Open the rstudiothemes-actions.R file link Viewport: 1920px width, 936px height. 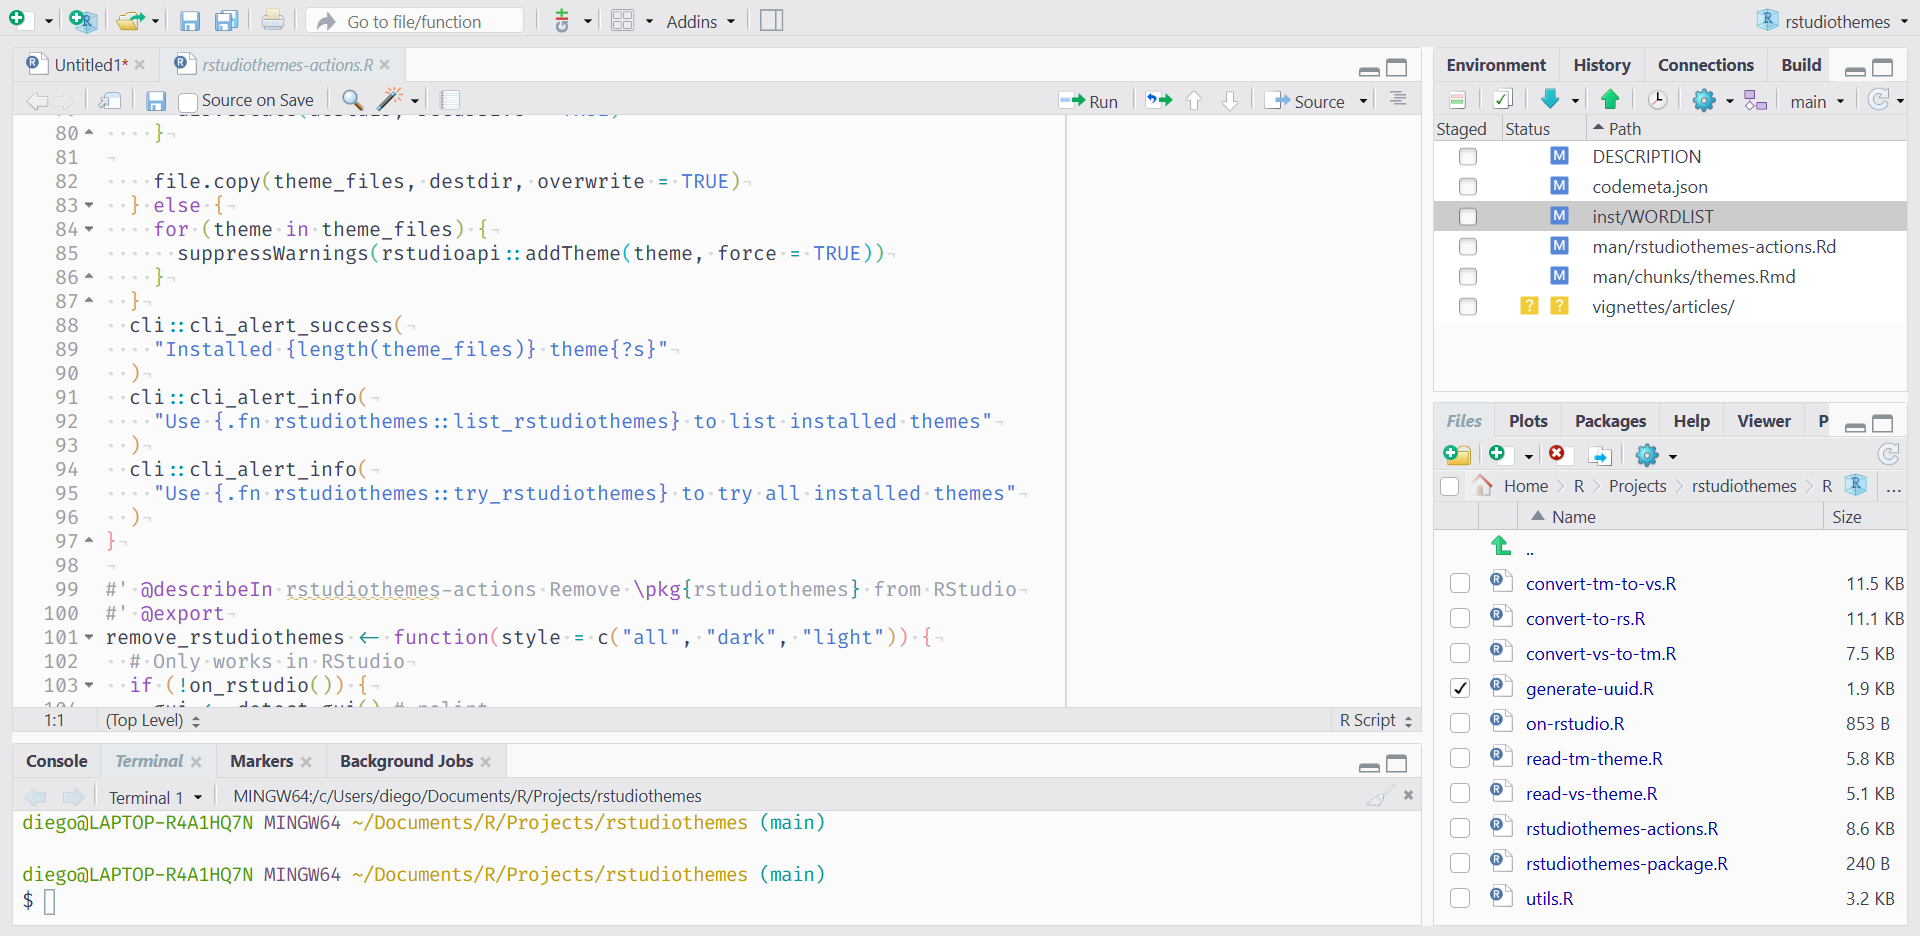(x=1621, y=829)
